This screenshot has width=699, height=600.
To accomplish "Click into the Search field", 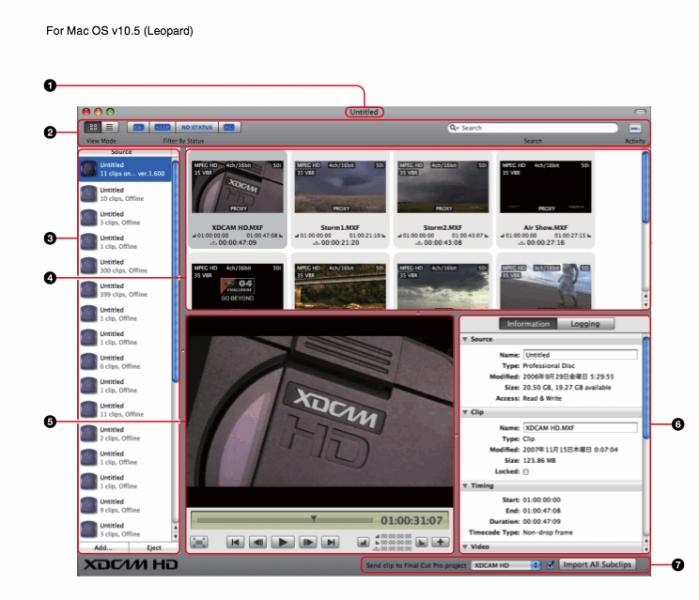I will click(x=533, y=128).
